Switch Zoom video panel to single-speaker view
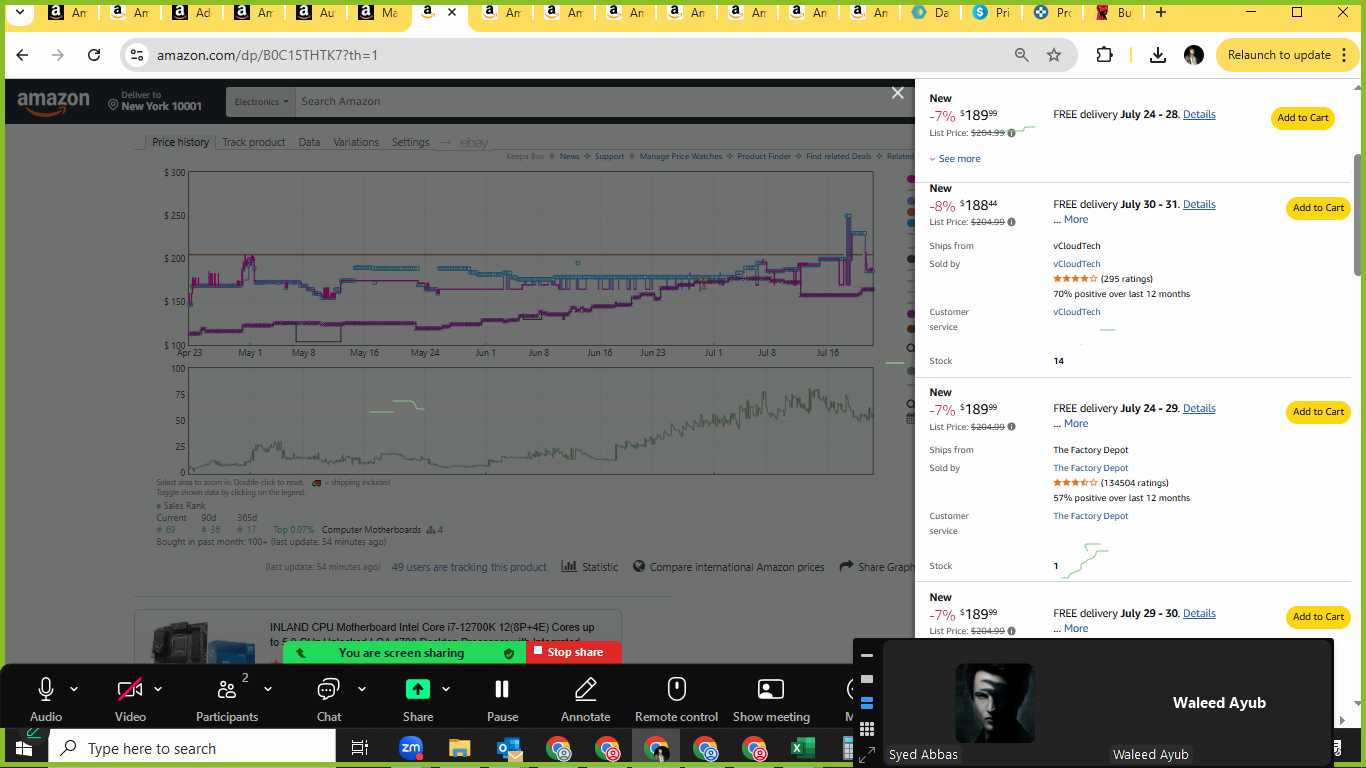The height and width of the screenshot is (768, 1366). point(867,680)
